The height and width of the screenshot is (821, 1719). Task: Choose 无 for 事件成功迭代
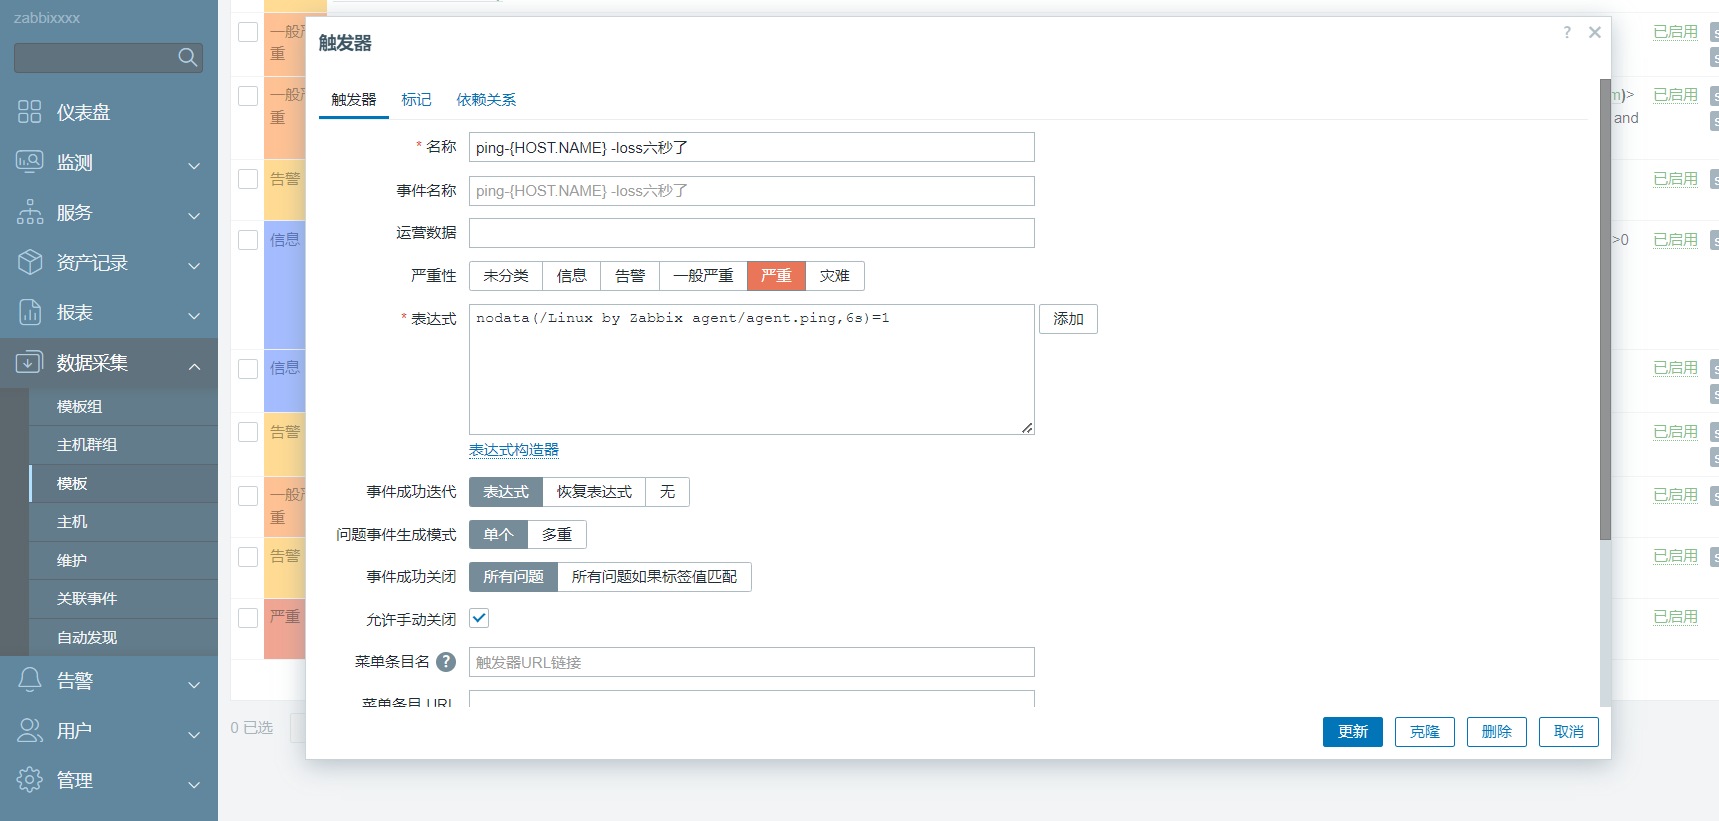click(667, 492)
